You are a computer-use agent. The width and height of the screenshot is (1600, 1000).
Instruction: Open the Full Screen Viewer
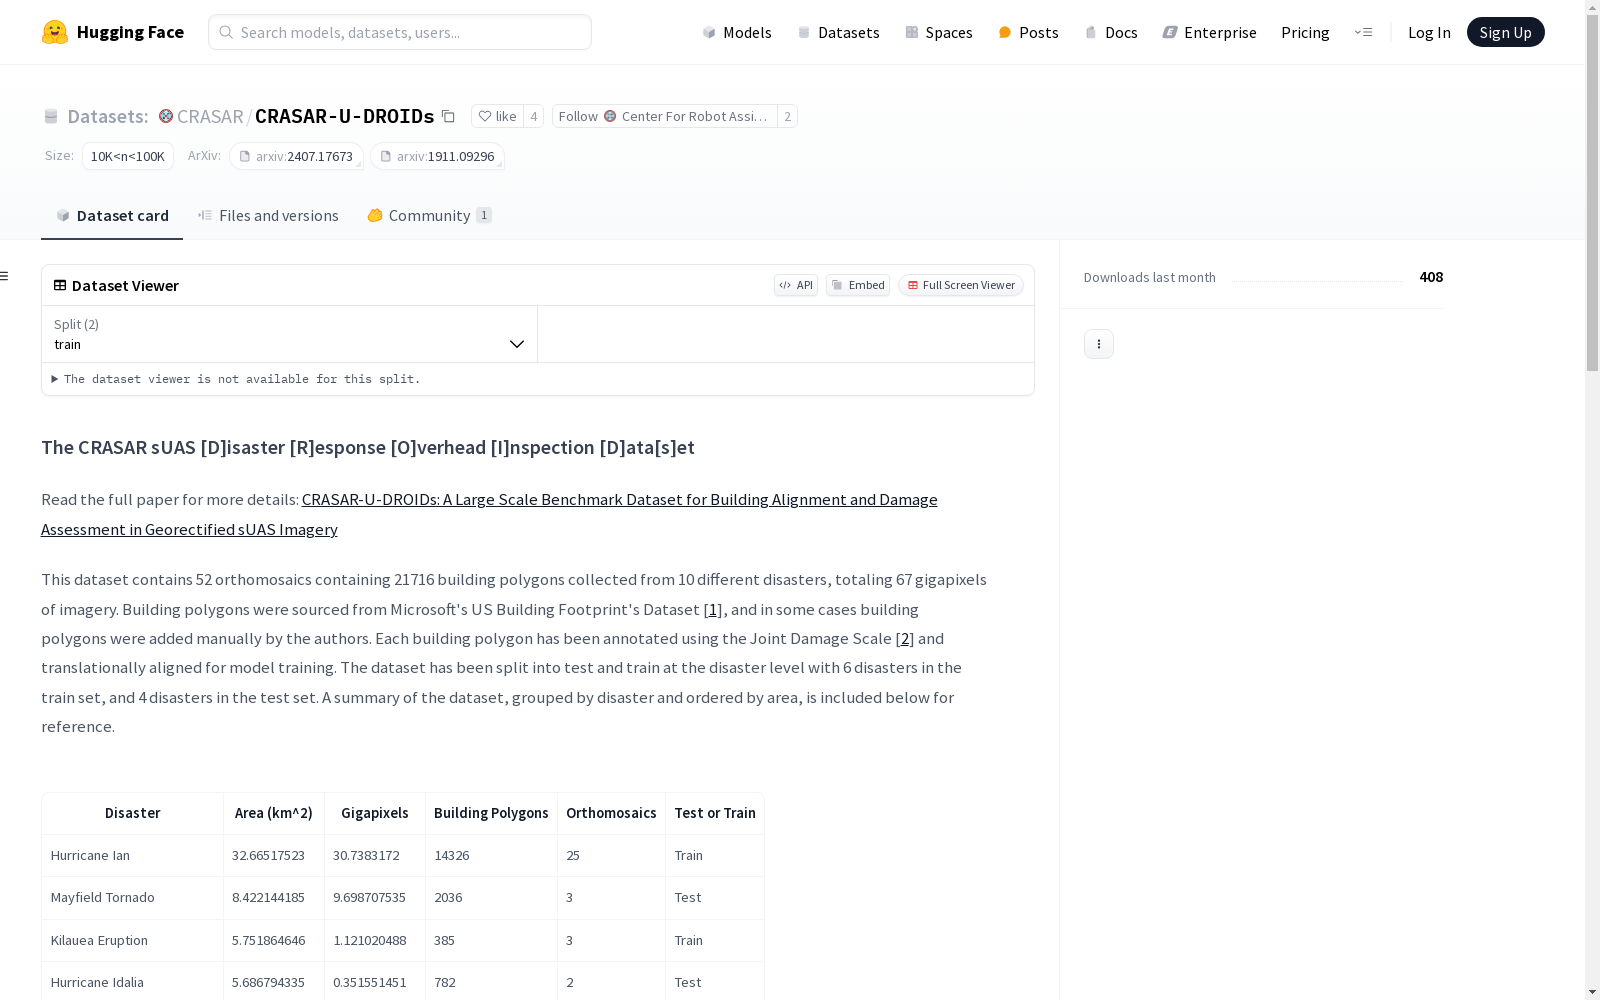(x=961, y=285)
